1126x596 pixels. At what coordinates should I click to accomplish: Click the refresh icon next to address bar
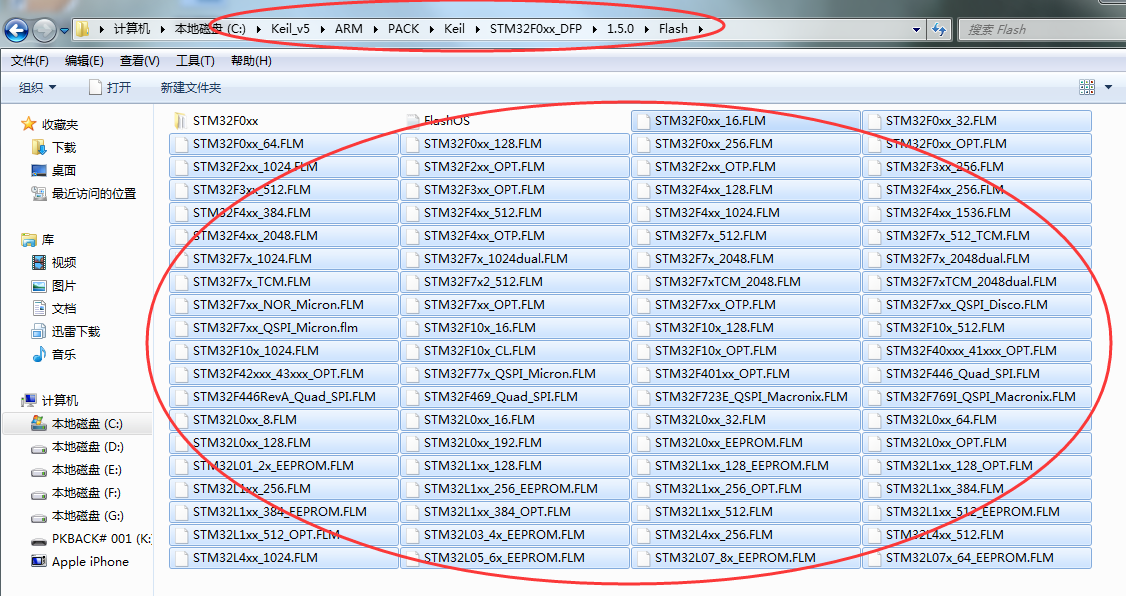[x=939, y=29]
